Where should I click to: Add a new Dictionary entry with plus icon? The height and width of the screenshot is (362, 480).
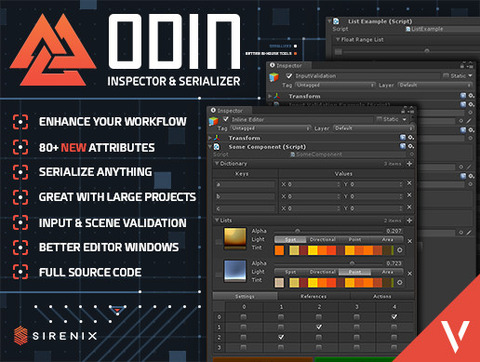click(409, 164)
